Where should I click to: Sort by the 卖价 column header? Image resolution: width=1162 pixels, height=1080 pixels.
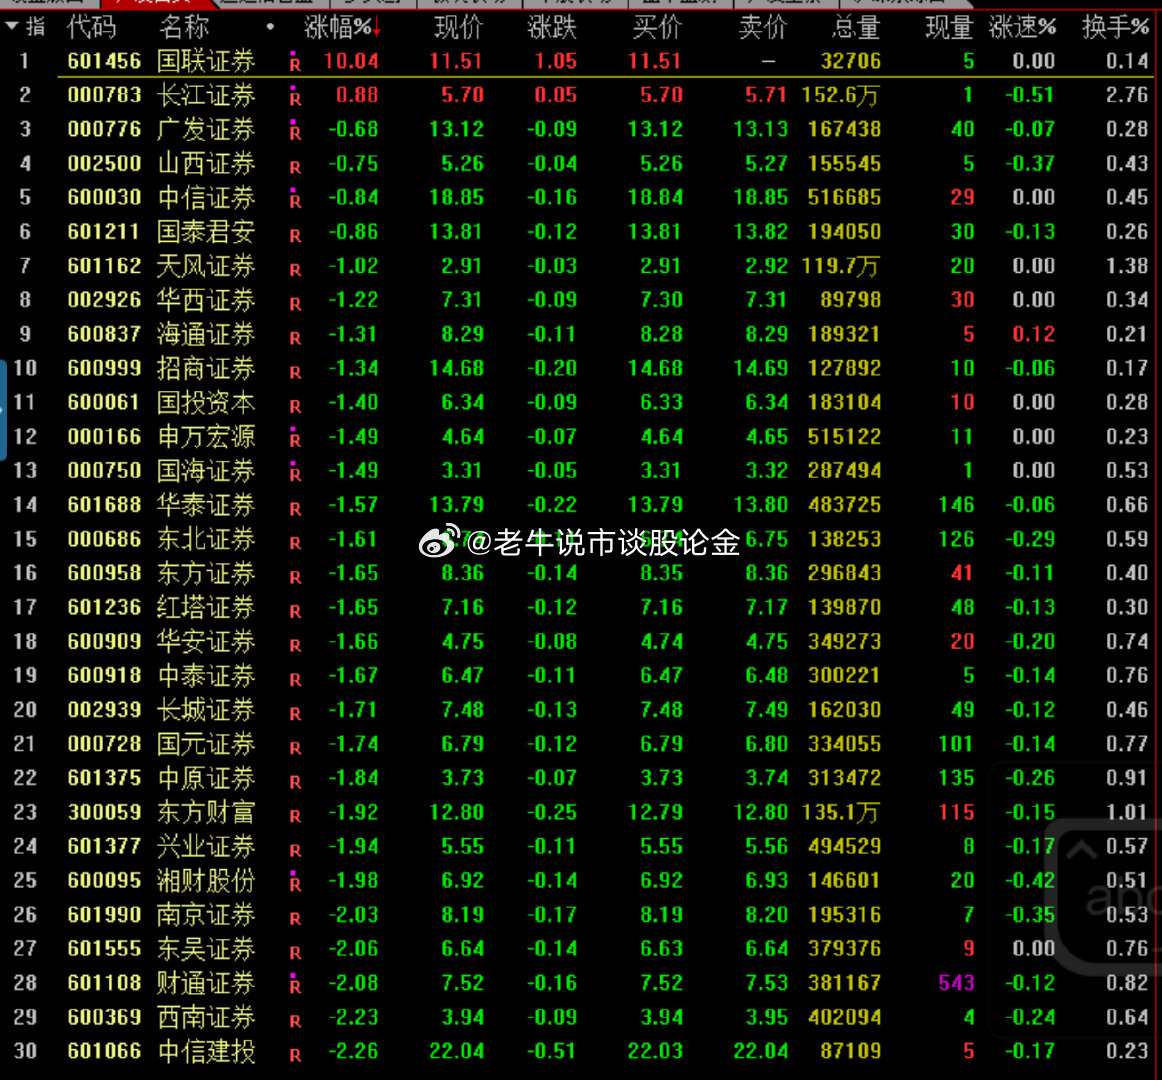[763, 27]
